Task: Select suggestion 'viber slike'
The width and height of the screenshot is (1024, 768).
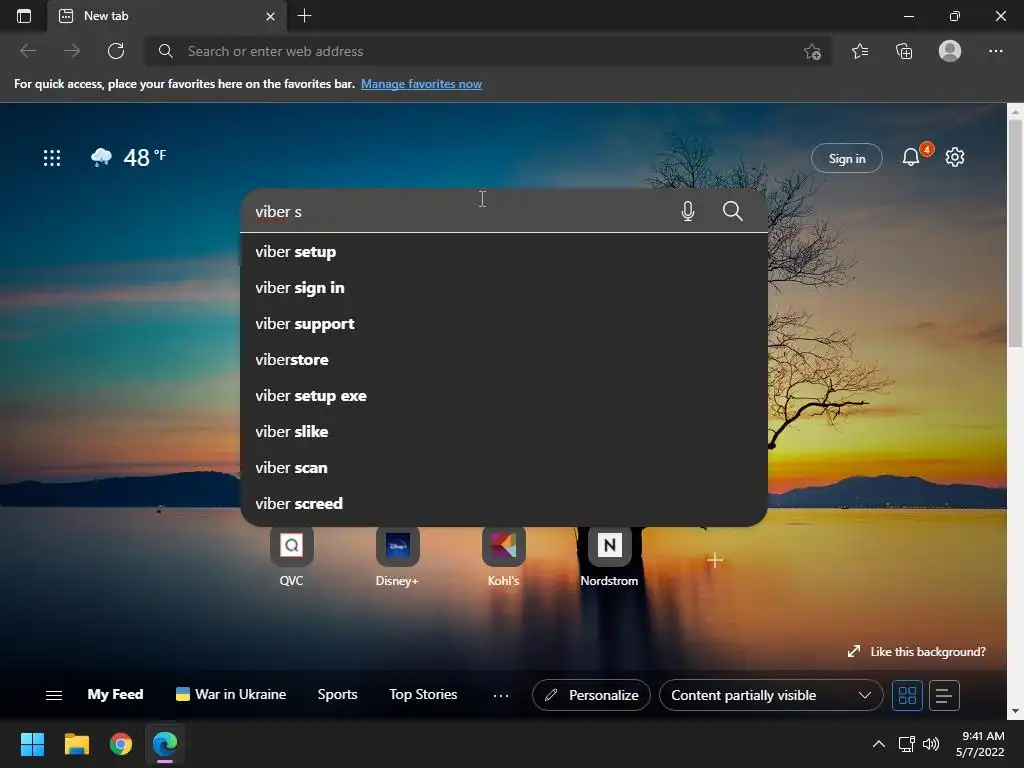Action: click(504, 432)
